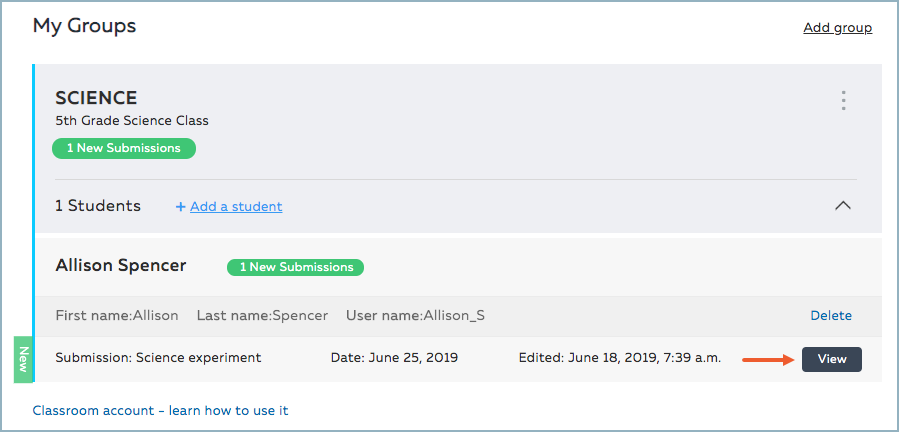Click the View button for submission
The image size is (899, 432).
831,359
